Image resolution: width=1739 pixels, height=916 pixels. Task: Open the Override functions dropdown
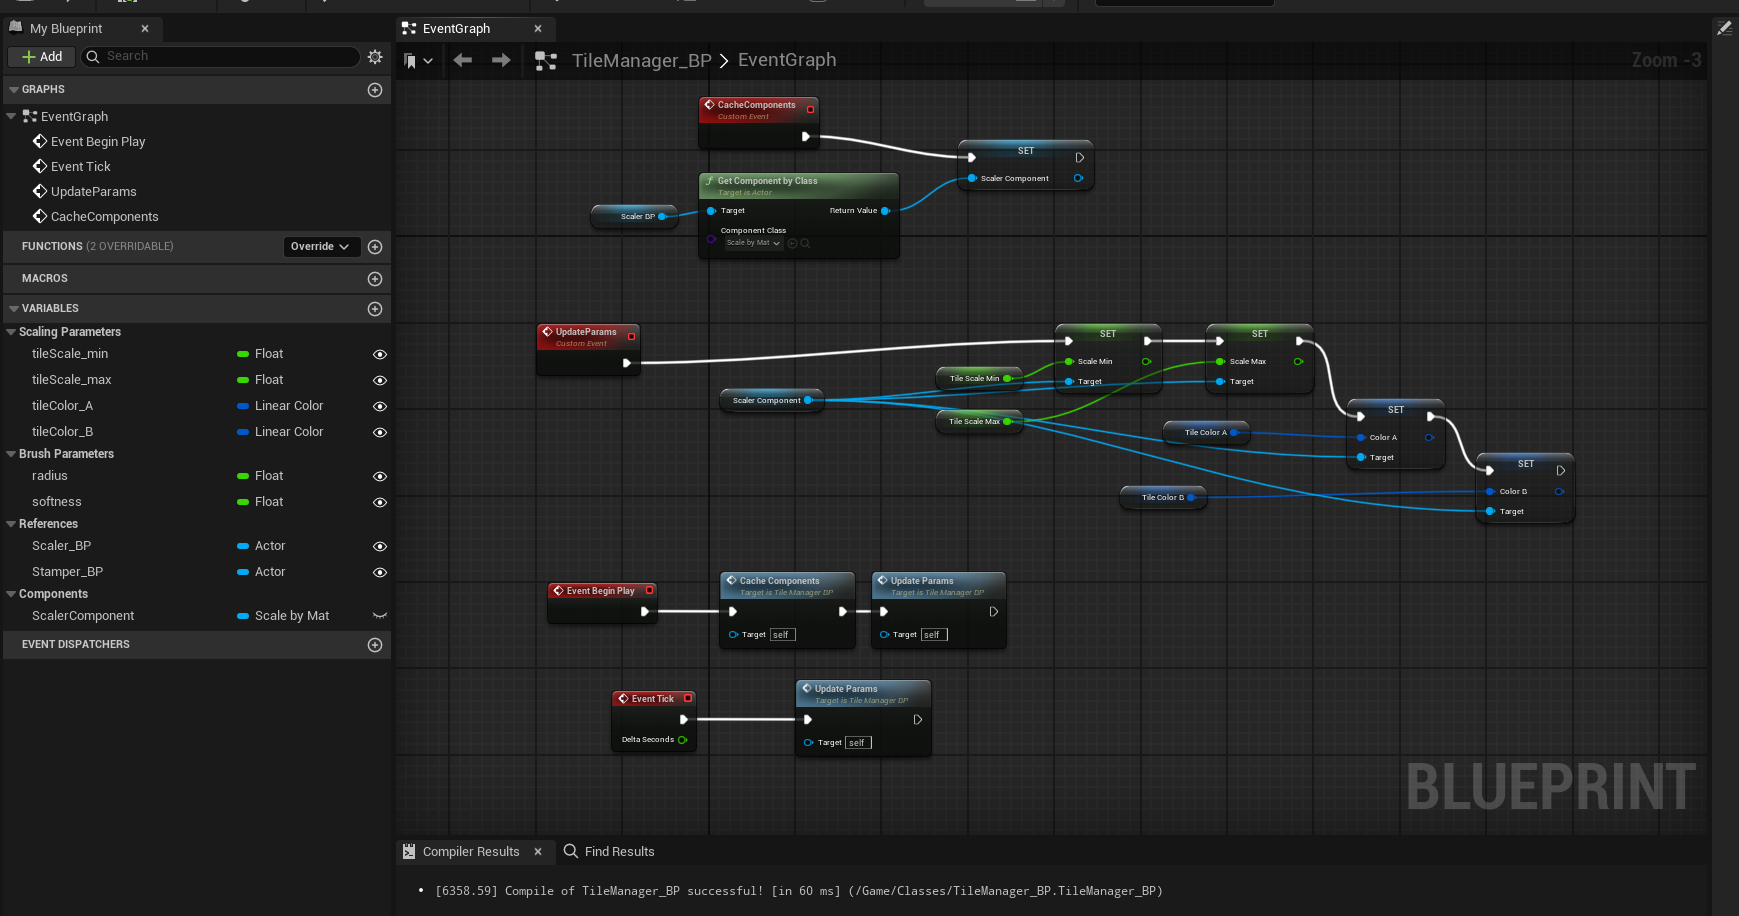click(320, 247)
